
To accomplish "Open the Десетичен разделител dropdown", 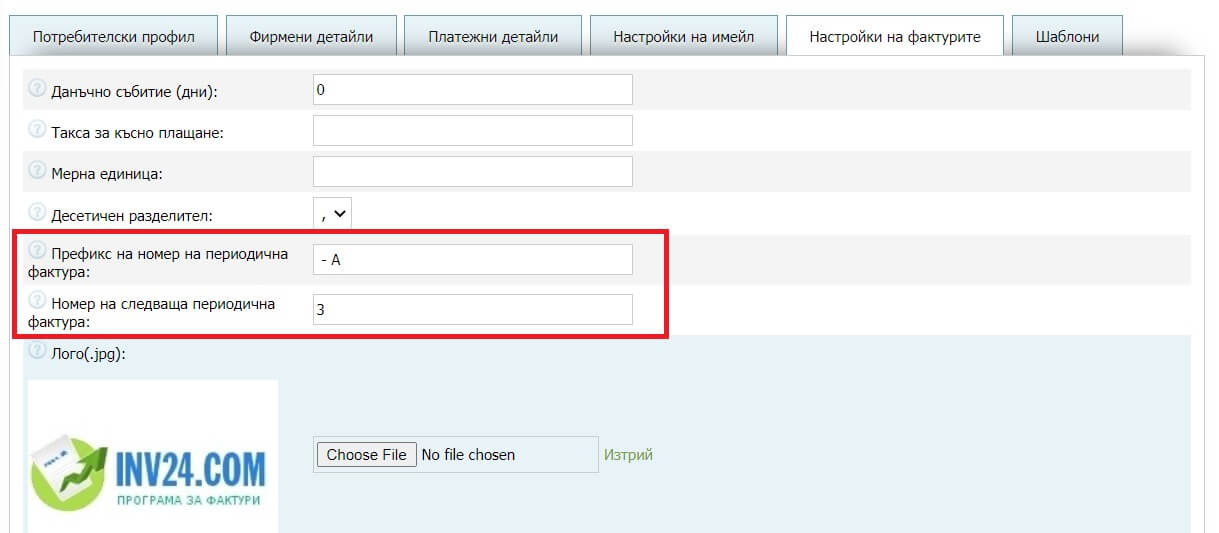I will click(332, 213).
